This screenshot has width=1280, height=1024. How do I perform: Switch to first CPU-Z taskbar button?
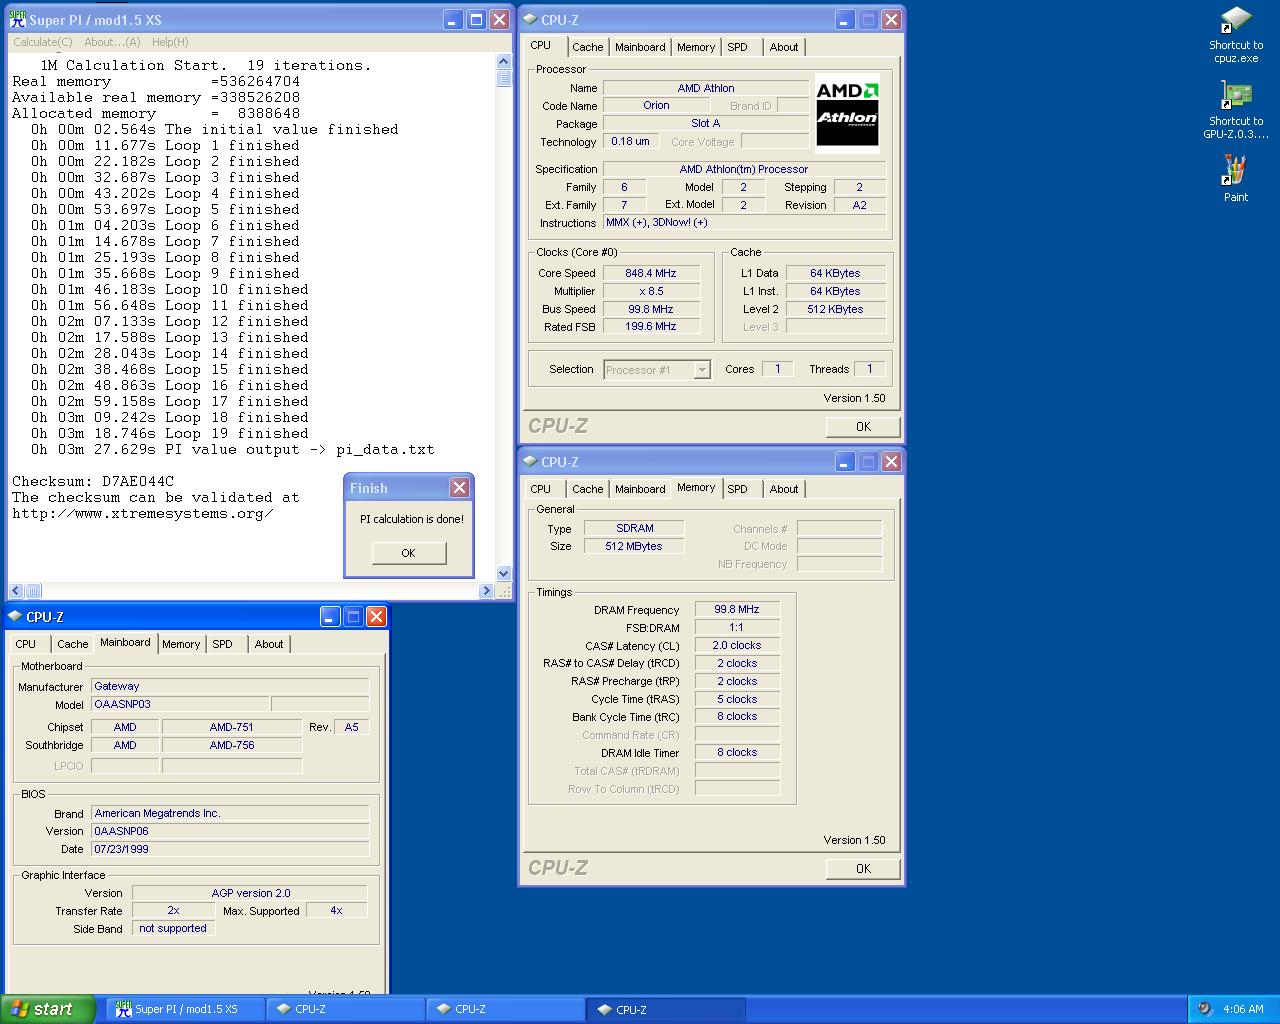(x=346, y=1009)
